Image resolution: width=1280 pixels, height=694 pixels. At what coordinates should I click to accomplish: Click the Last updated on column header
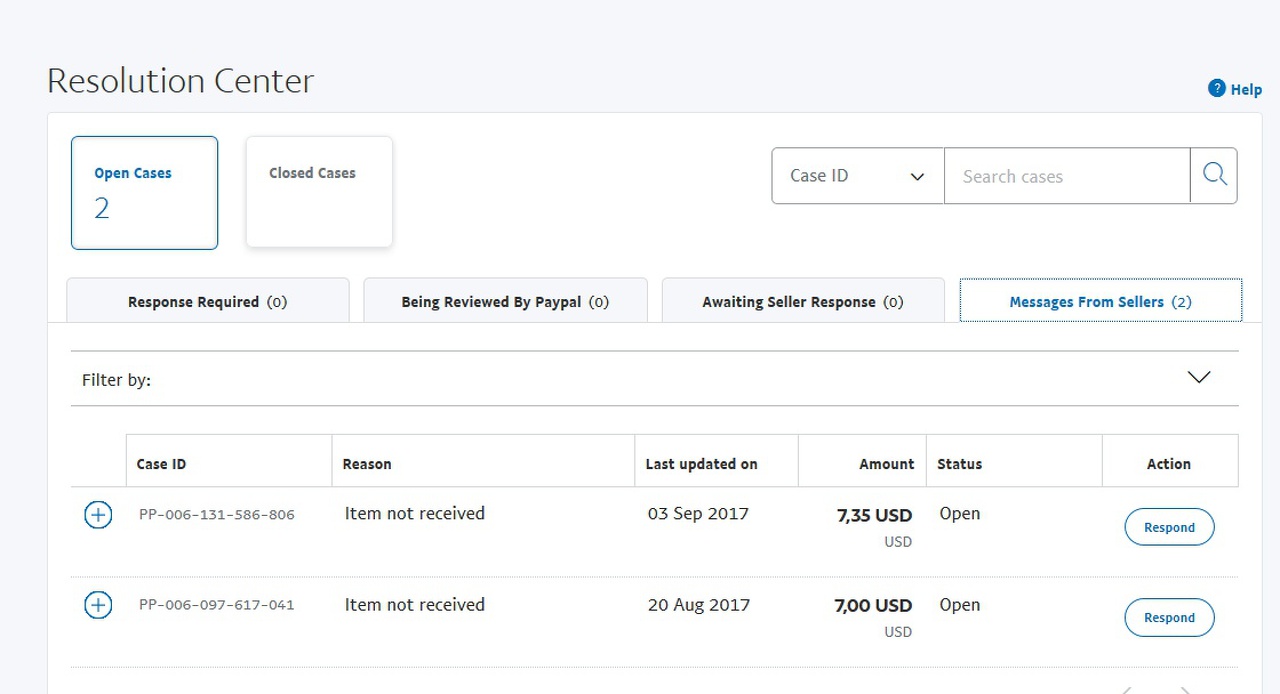701,464
